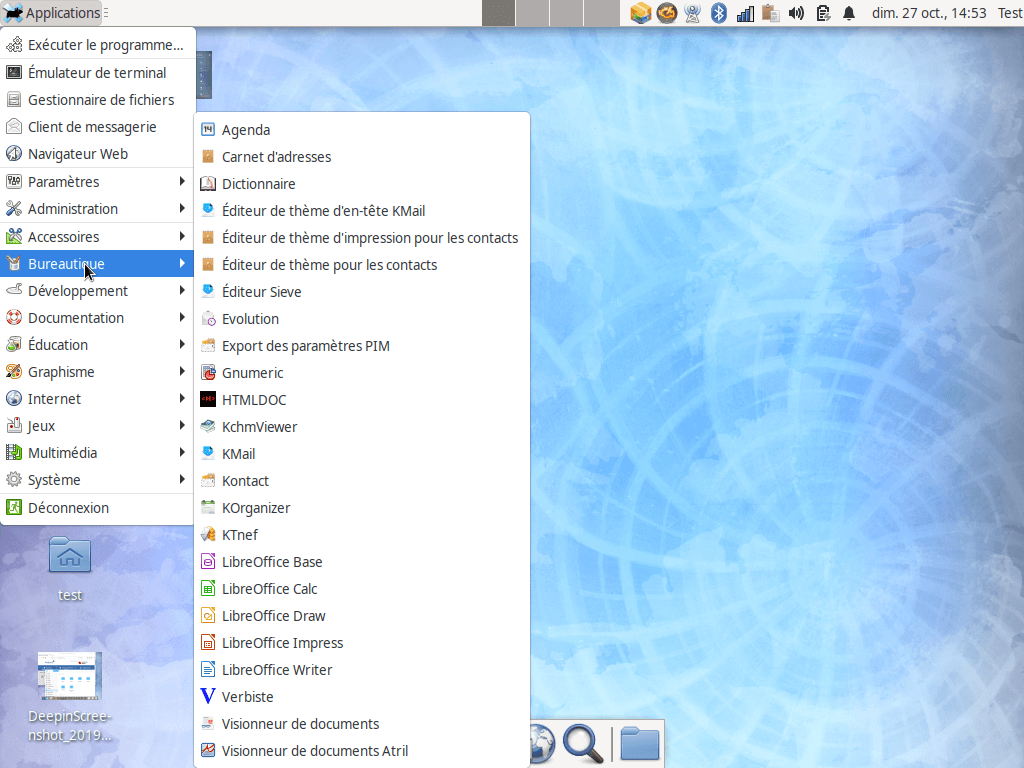Expand the Jeux submenu

point(97,426)
